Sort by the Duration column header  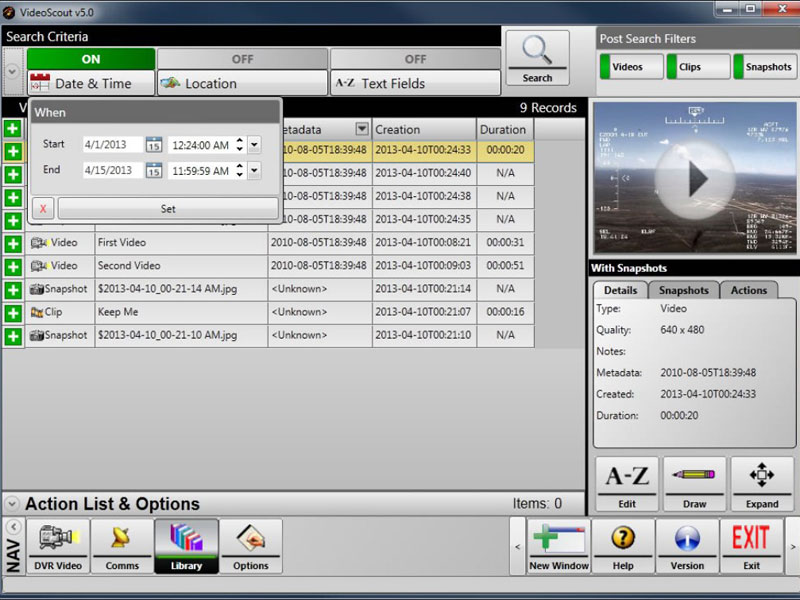[x=505, y=130]
